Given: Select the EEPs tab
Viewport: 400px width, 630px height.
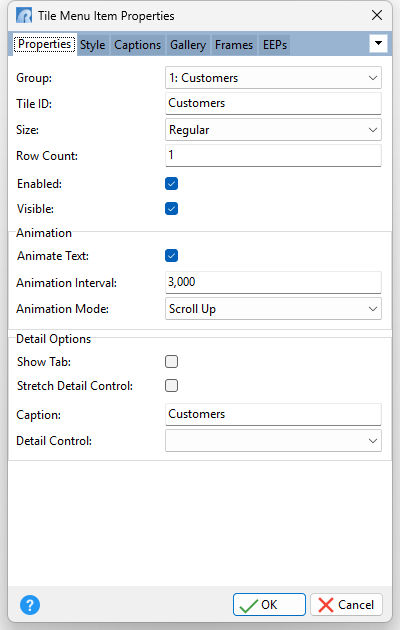Looking at the screenshot, I should pyautogui.click(x=275, y=45).
